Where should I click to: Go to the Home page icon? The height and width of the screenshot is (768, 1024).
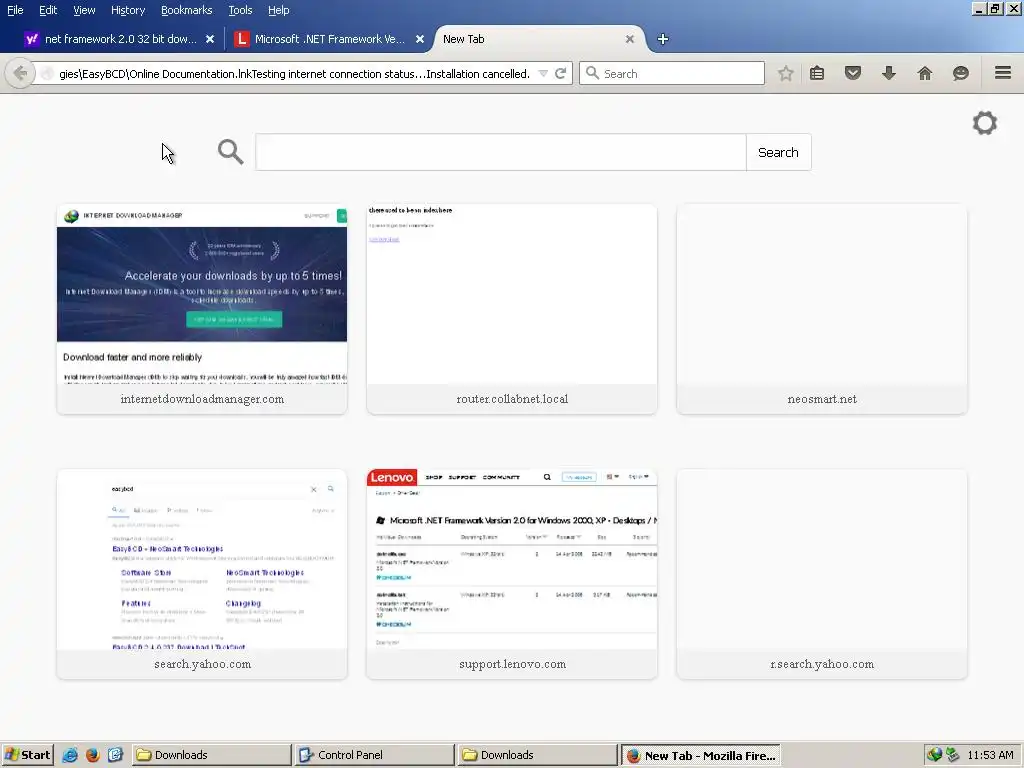[925, 73]
